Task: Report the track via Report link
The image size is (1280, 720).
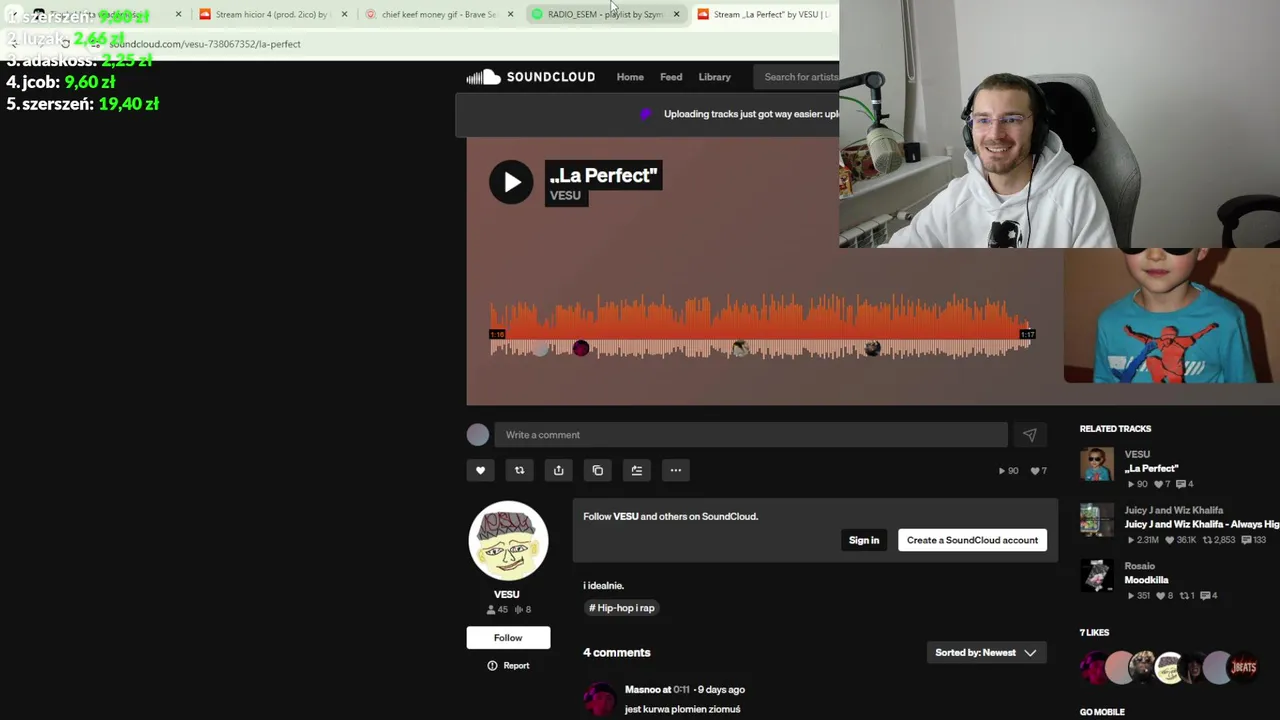Action: 508,666
